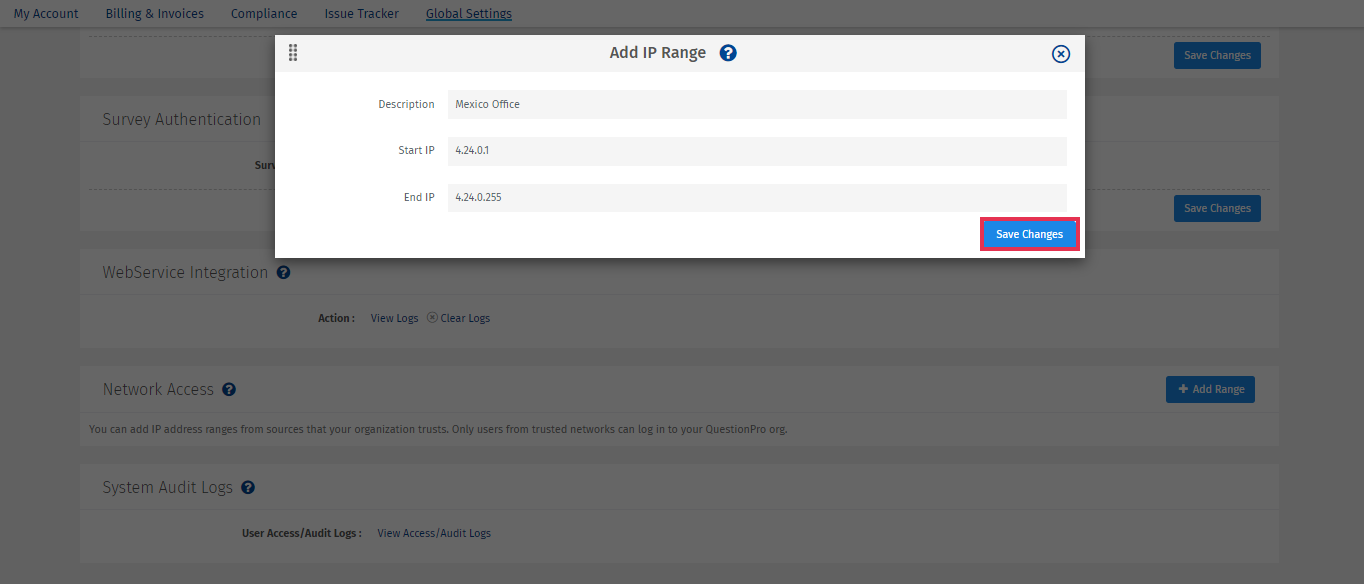Image resolution: width=1364 pixels, height=584 pixels.
Task: Click the System Audit Logs help icon
Action: pyautogui.click(x=248, y=487)
